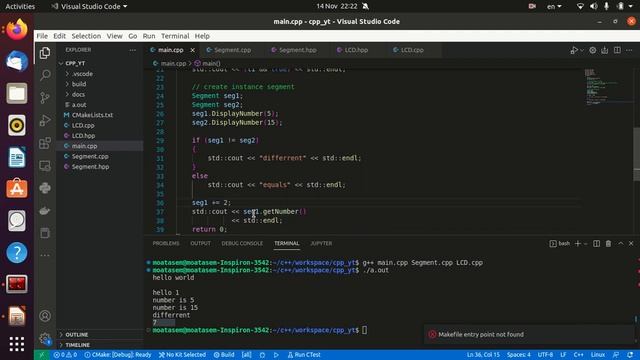Kill terminal with trash icon
640x360 pixels.
point(608,244)
